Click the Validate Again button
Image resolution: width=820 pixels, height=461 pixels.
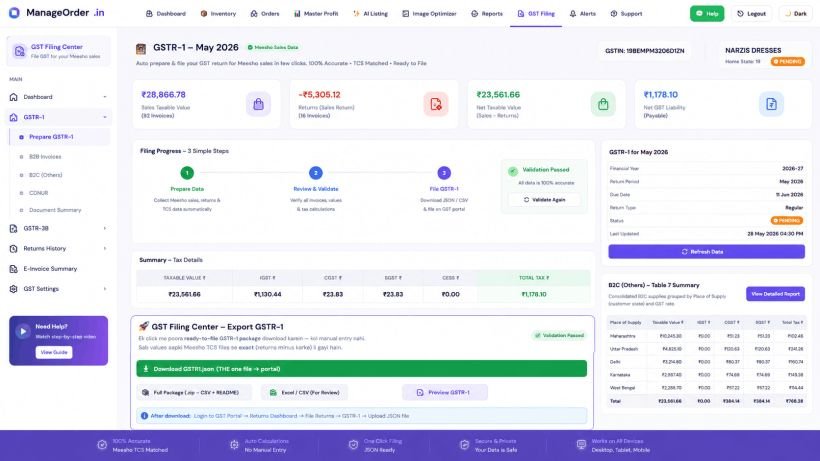coord(544,200)
